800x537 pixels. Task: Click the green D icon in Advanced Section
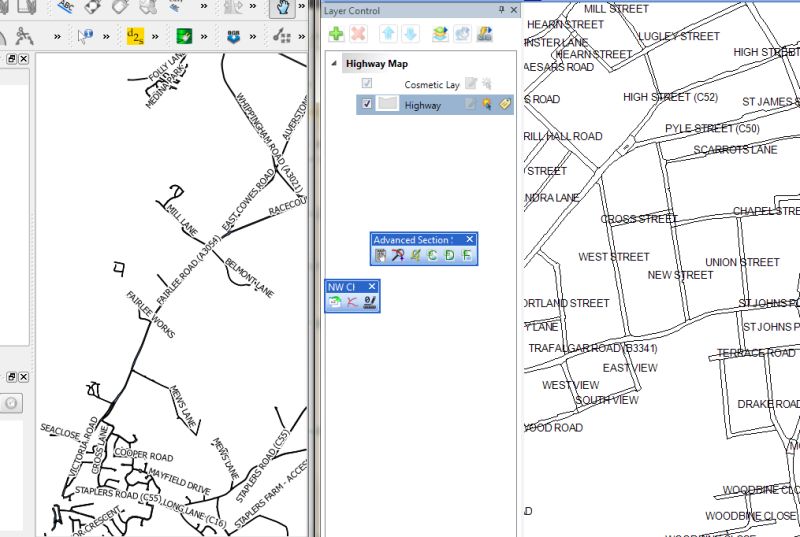click(449, 255)
